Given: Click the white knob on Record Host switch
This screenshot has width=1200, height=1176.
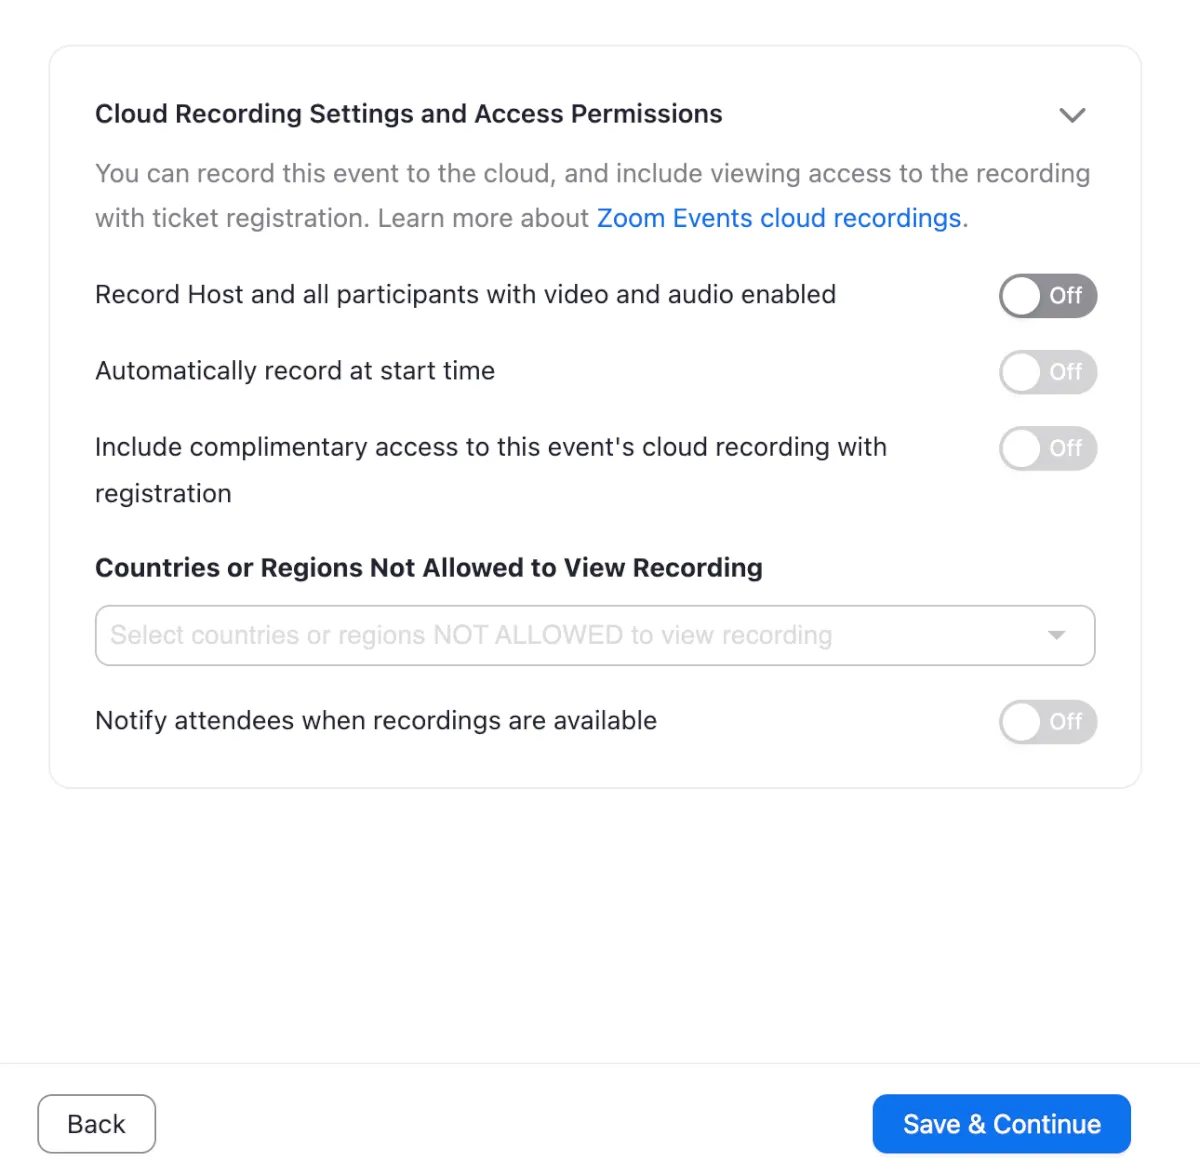Looking at the screenshot, I should 1022,296.
